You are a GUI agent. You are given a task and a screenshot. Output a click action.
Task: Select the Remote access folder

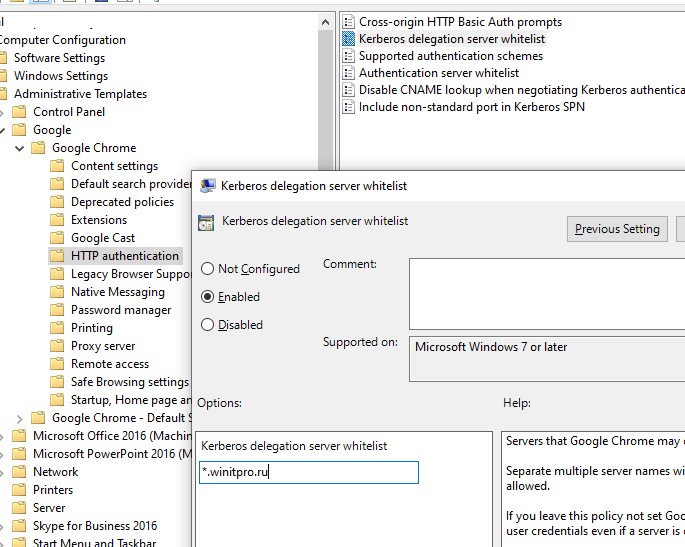coord(110,364)
